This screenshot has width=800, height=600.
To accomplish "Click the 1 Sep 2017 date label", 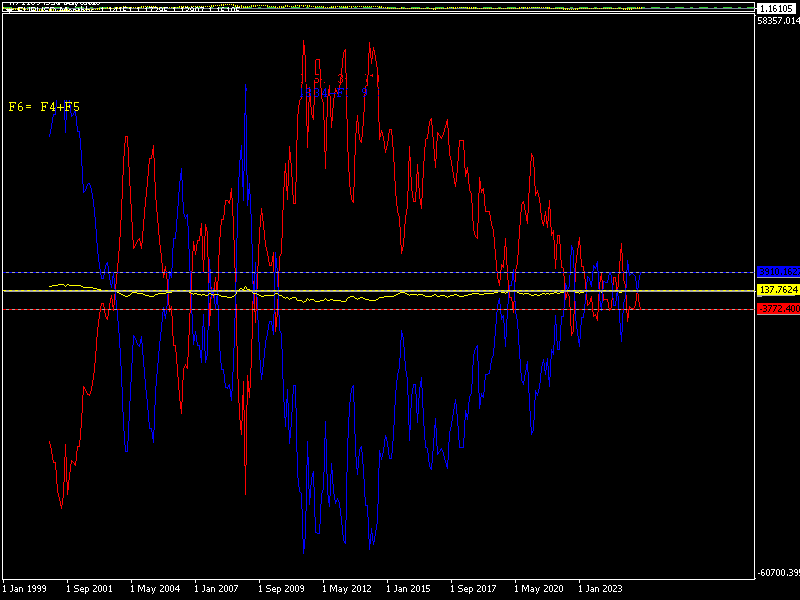I will [472, 589].
